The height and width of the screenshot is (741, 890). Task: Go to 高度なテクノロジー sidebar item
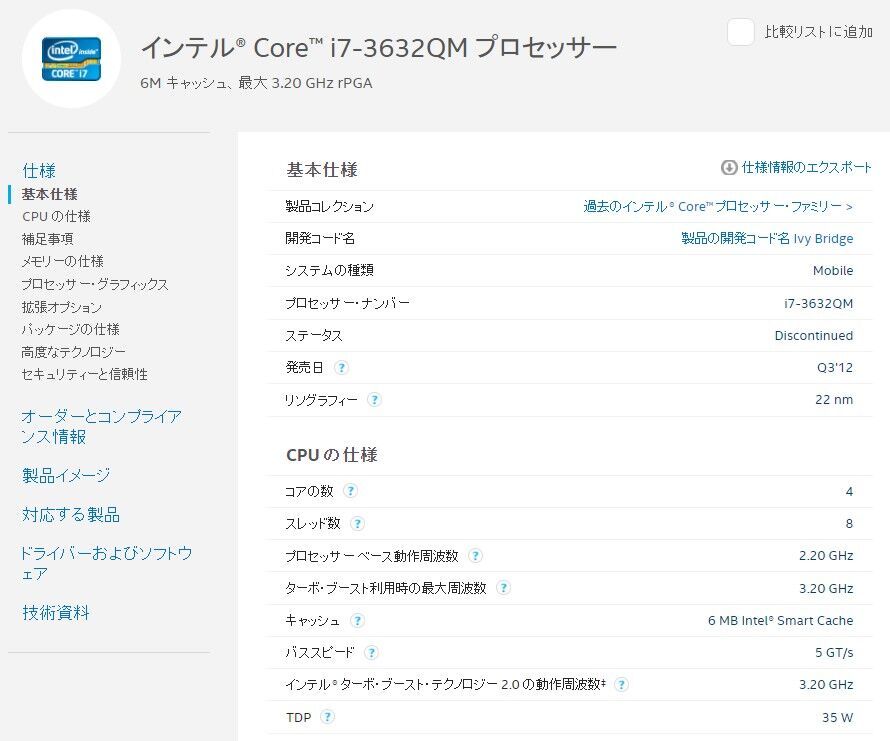point(74,352)
